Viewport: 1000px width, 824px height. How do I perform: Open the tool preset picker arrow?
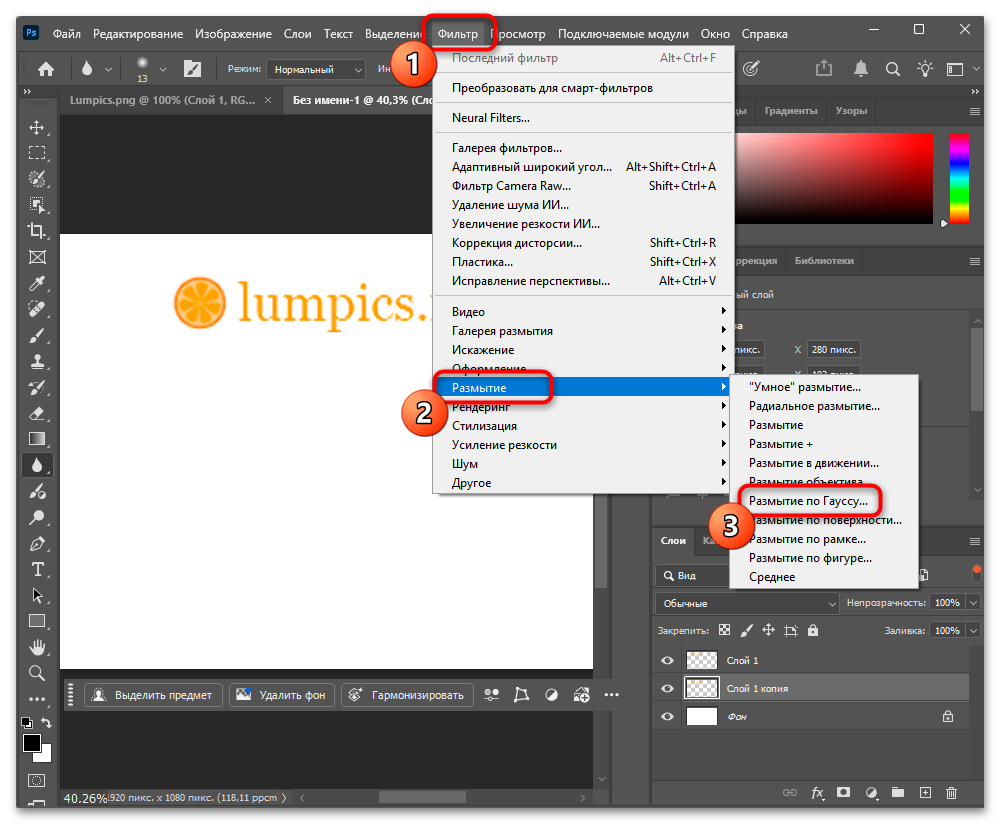108,70
